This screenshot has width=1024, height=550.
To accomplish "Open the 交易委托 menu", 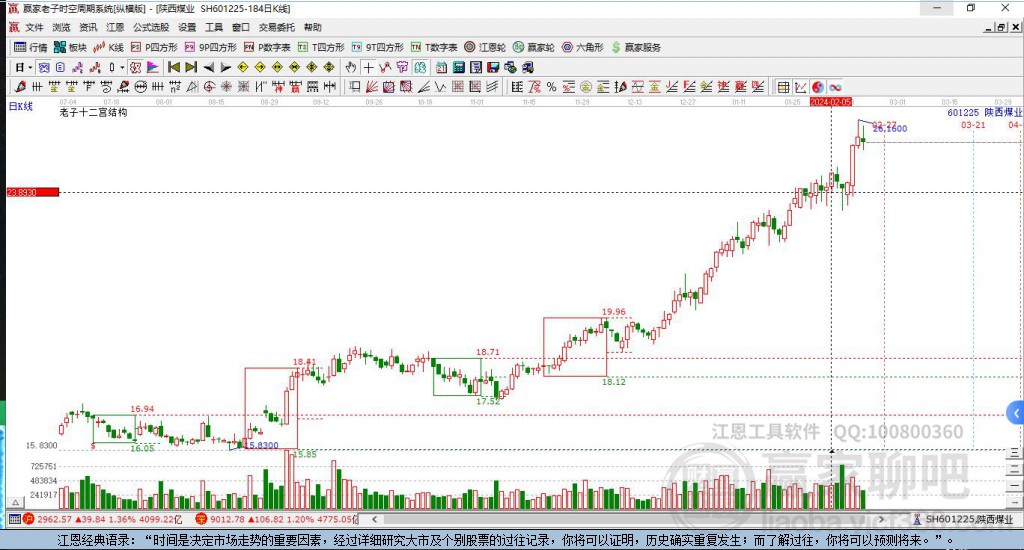I will point(276,27).
